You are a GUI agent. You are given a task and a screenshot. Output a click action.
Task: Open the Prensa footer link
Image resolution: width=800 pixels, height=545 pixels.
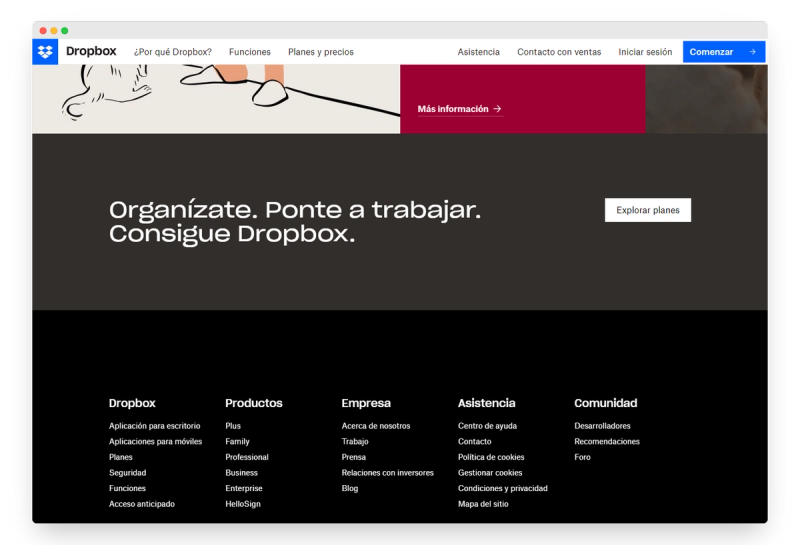[x=354, y=457]
